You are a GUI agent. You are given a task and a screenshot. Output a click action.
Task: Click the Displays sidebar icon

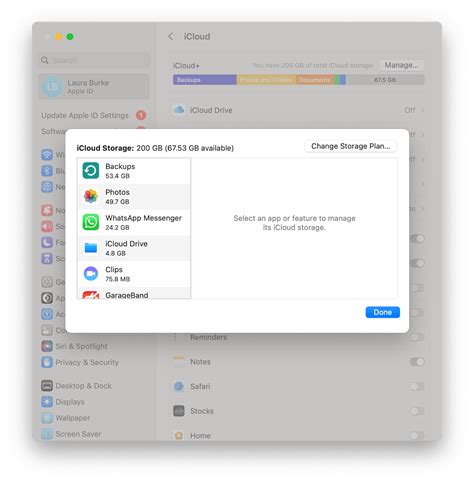(x=47, y=402)
